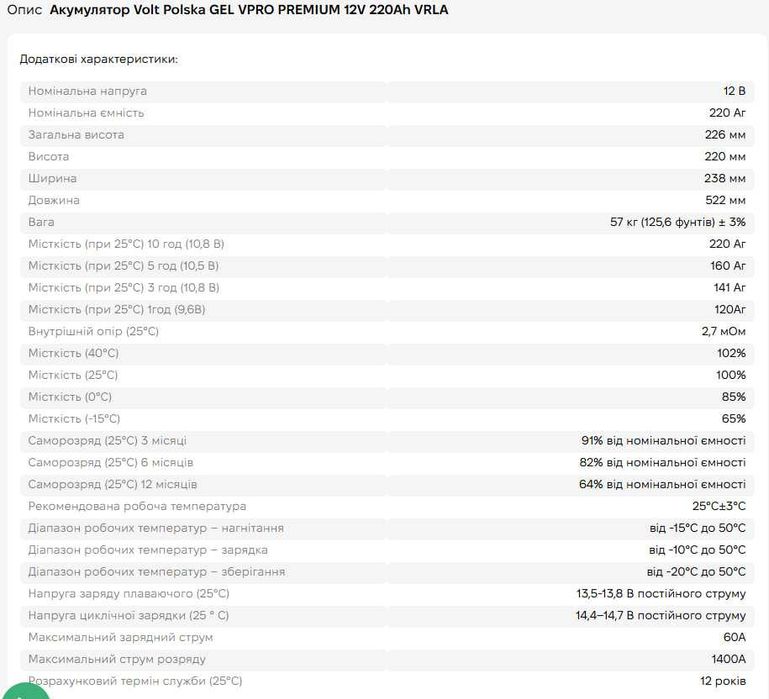Image resolution: width=769 pixels, height=699 pixels.
Task: Click the 'Місткість (0°C)' label
Action: [x=70, y=397]
